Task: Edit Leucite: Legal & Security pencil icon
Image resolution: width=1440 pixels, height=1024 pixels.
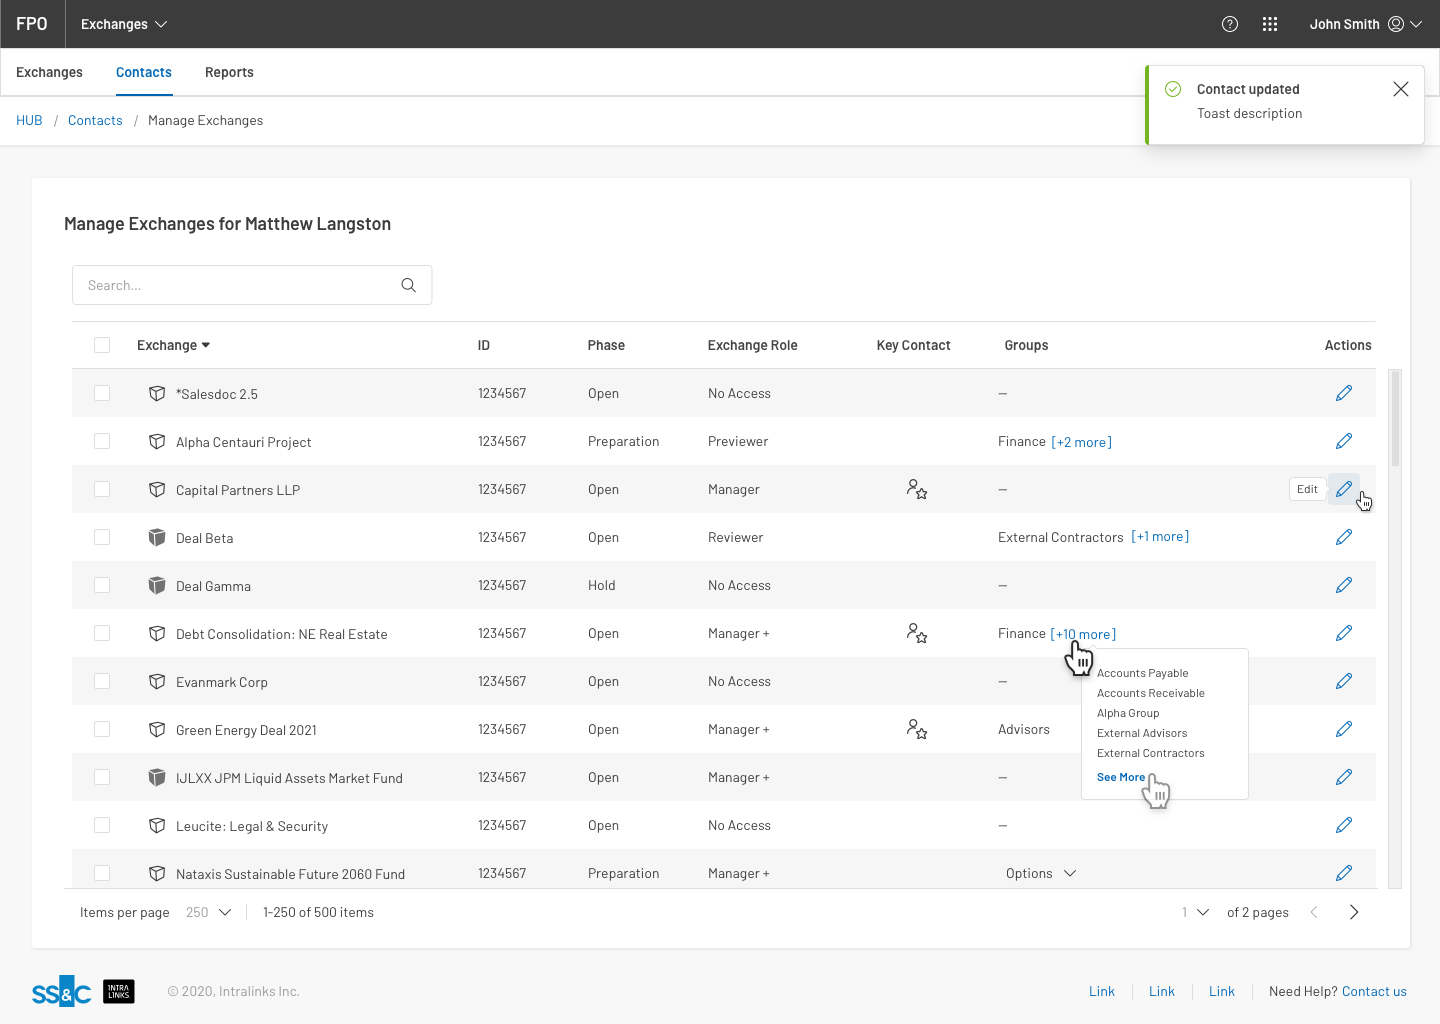Action: [1344, 825]
